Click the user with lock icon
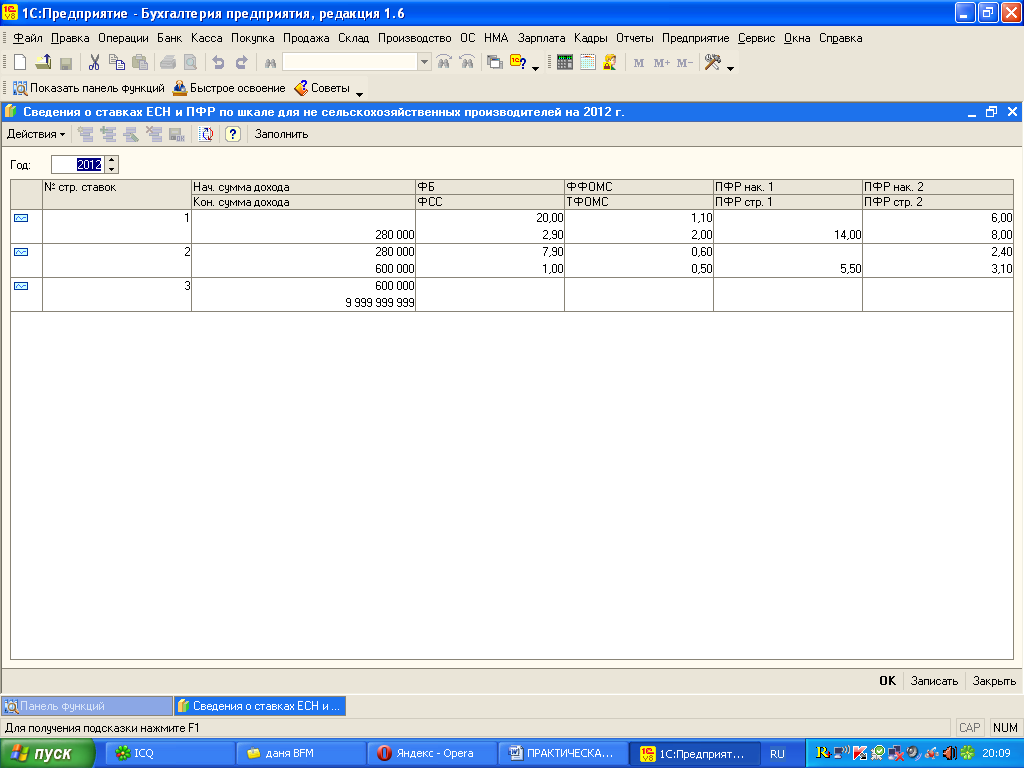 610,63
